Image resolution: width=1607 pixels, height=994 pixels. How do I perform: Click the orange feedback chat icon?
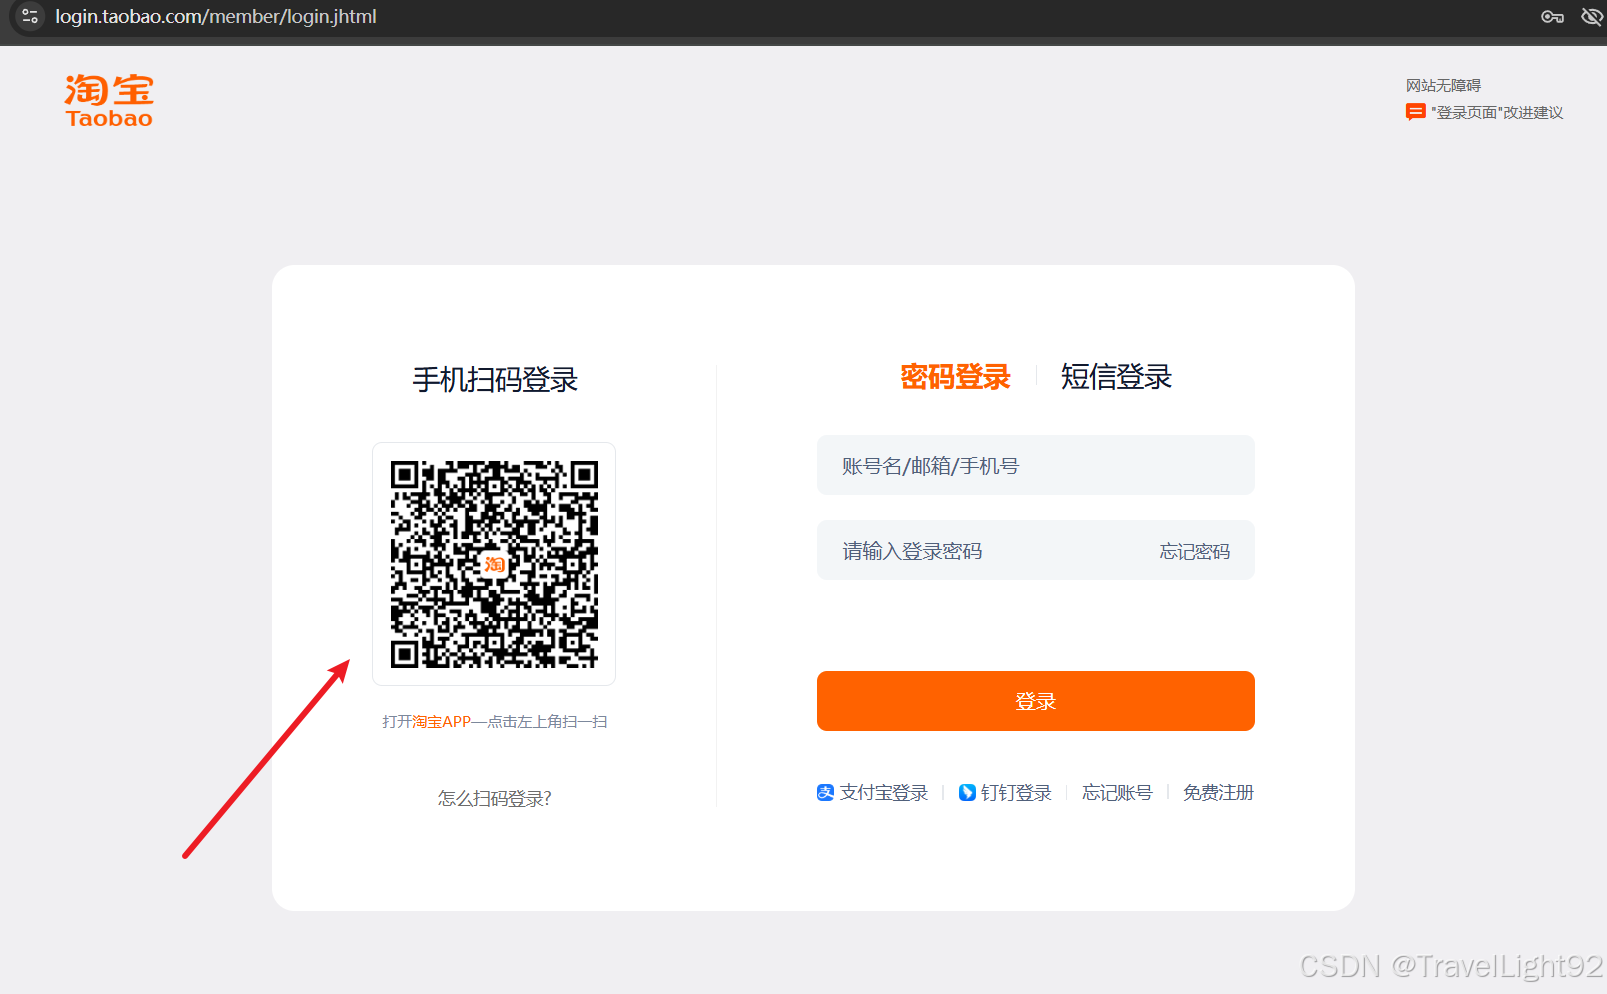click(x=1416, y=112)
